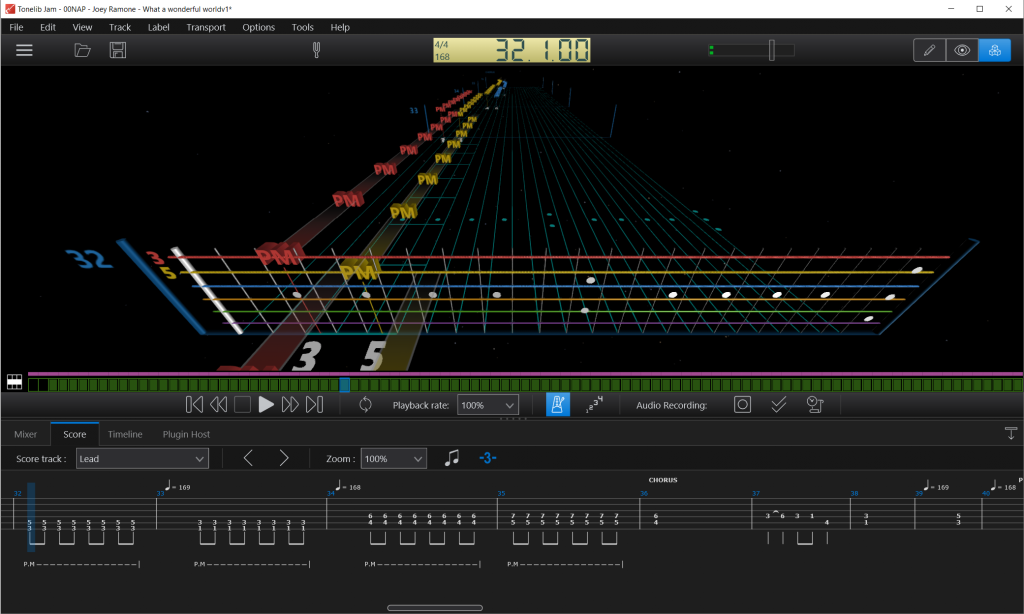Click the audio recording check icon
This screenshot has width=1024, height=614.
click(x=778, y=405)
